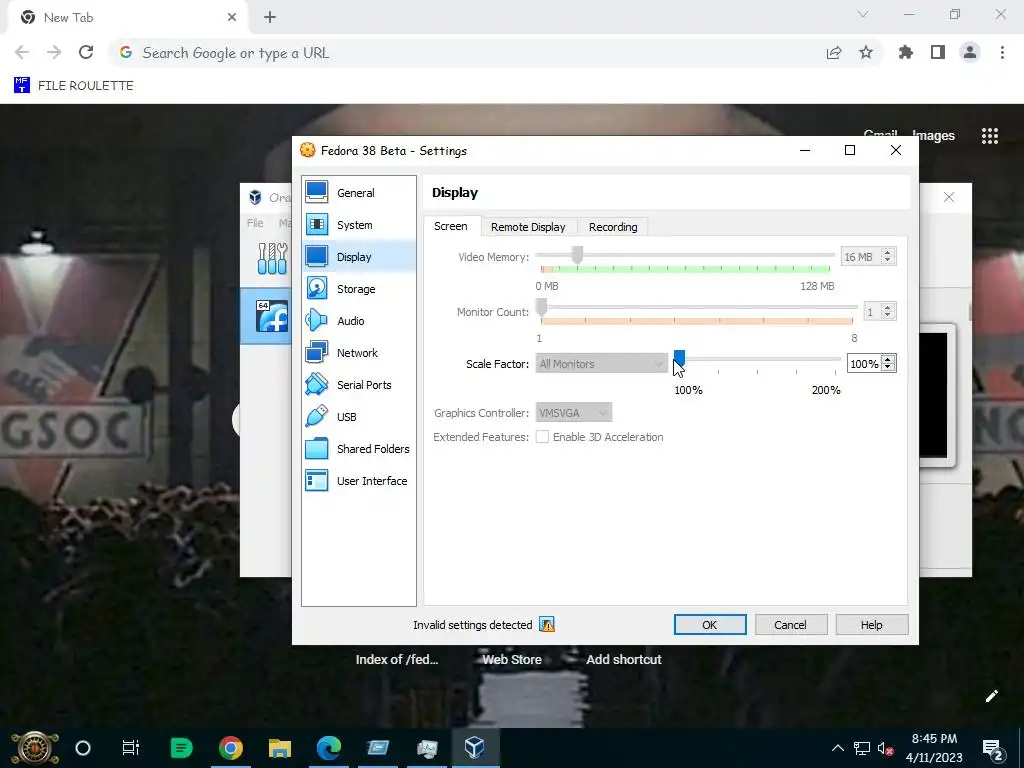Image resolution: width=1024 pixels, height=768 pixels.
Task: Open the Shared Folders settings category
Action: click(359, 449)
